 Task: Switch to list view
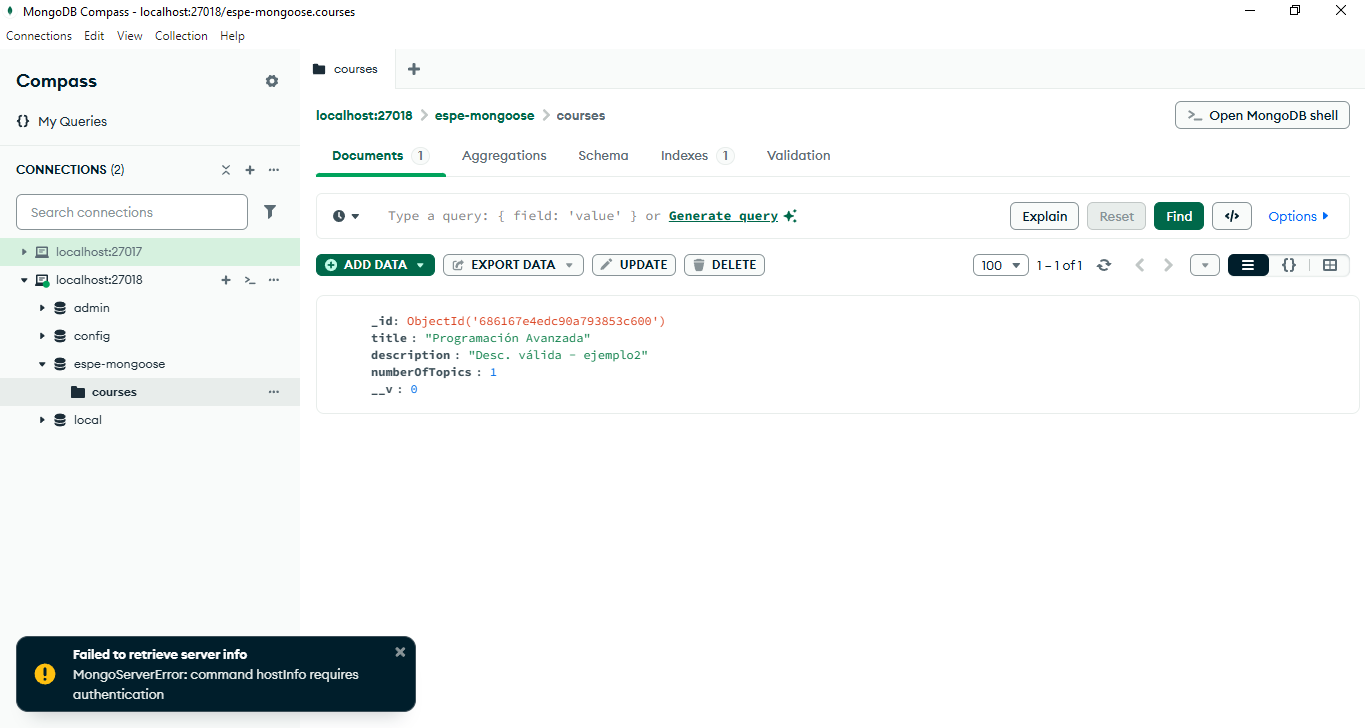click(x=1248, y=265)
